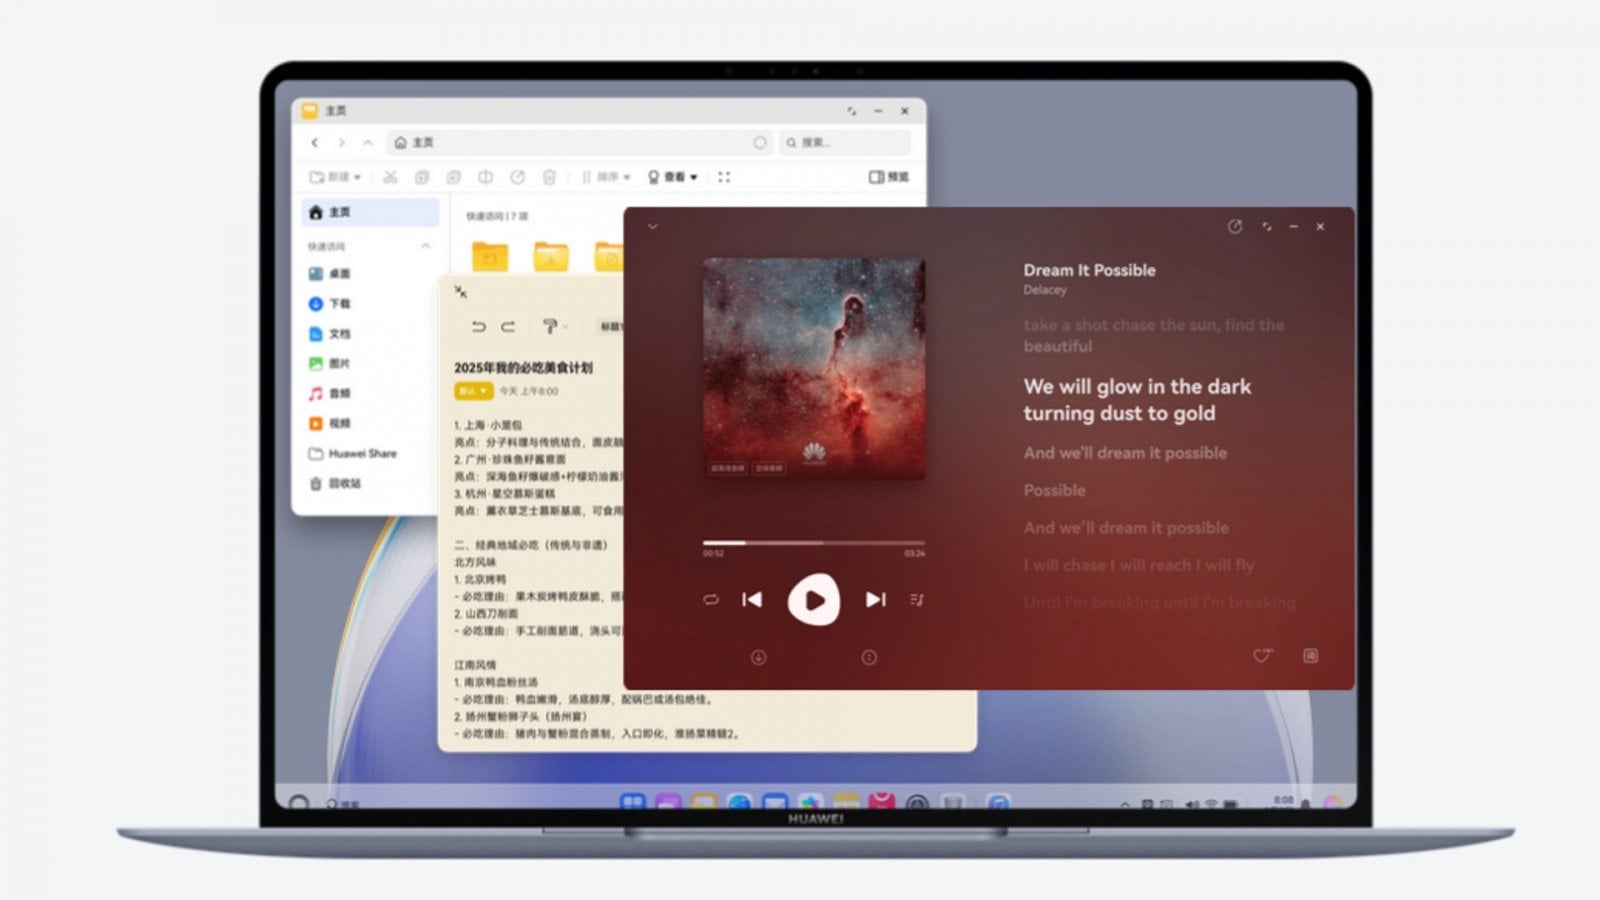This screenshot has height=900, width=1600.
Task: Collapse the 快速访问 sidebar section
Action: [x=425, y=246]
